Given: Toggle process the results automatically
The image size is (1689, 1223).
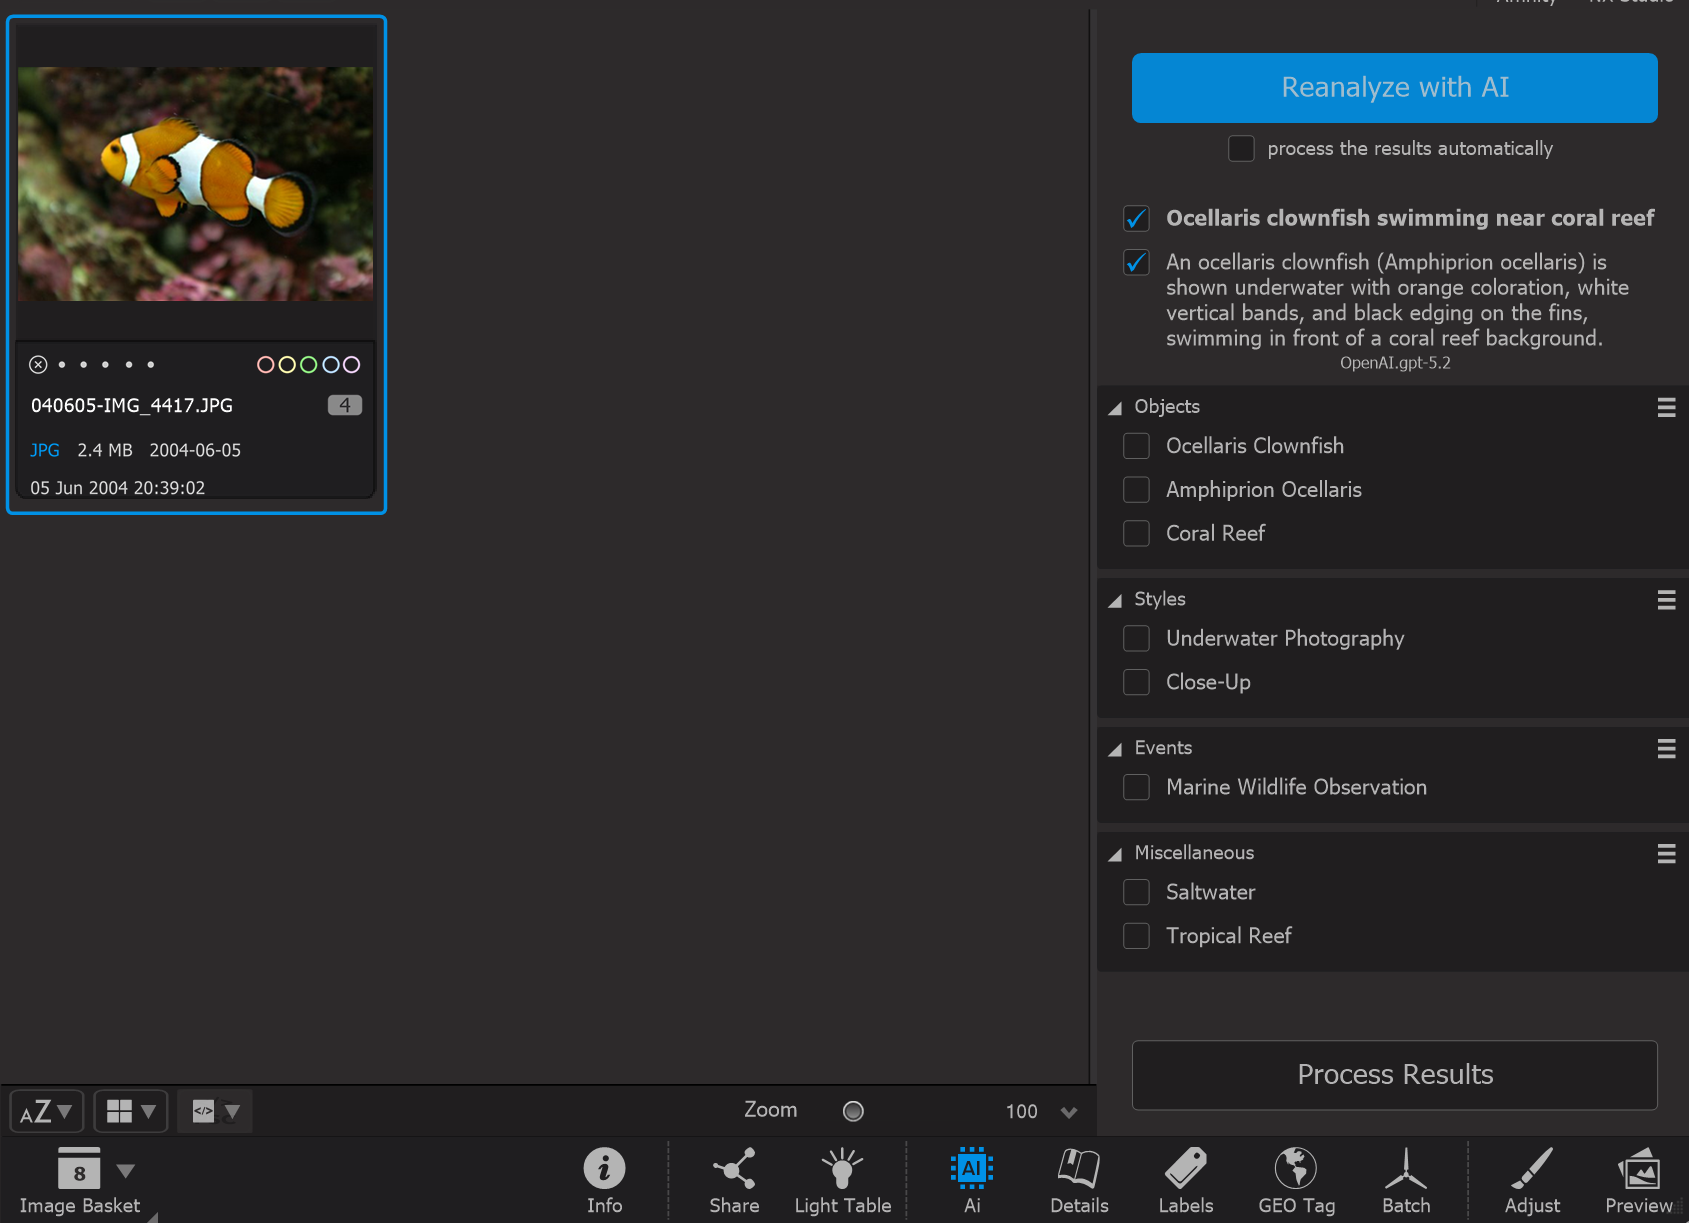Looking at the screenshot, I should click(x=1241, y=148).
